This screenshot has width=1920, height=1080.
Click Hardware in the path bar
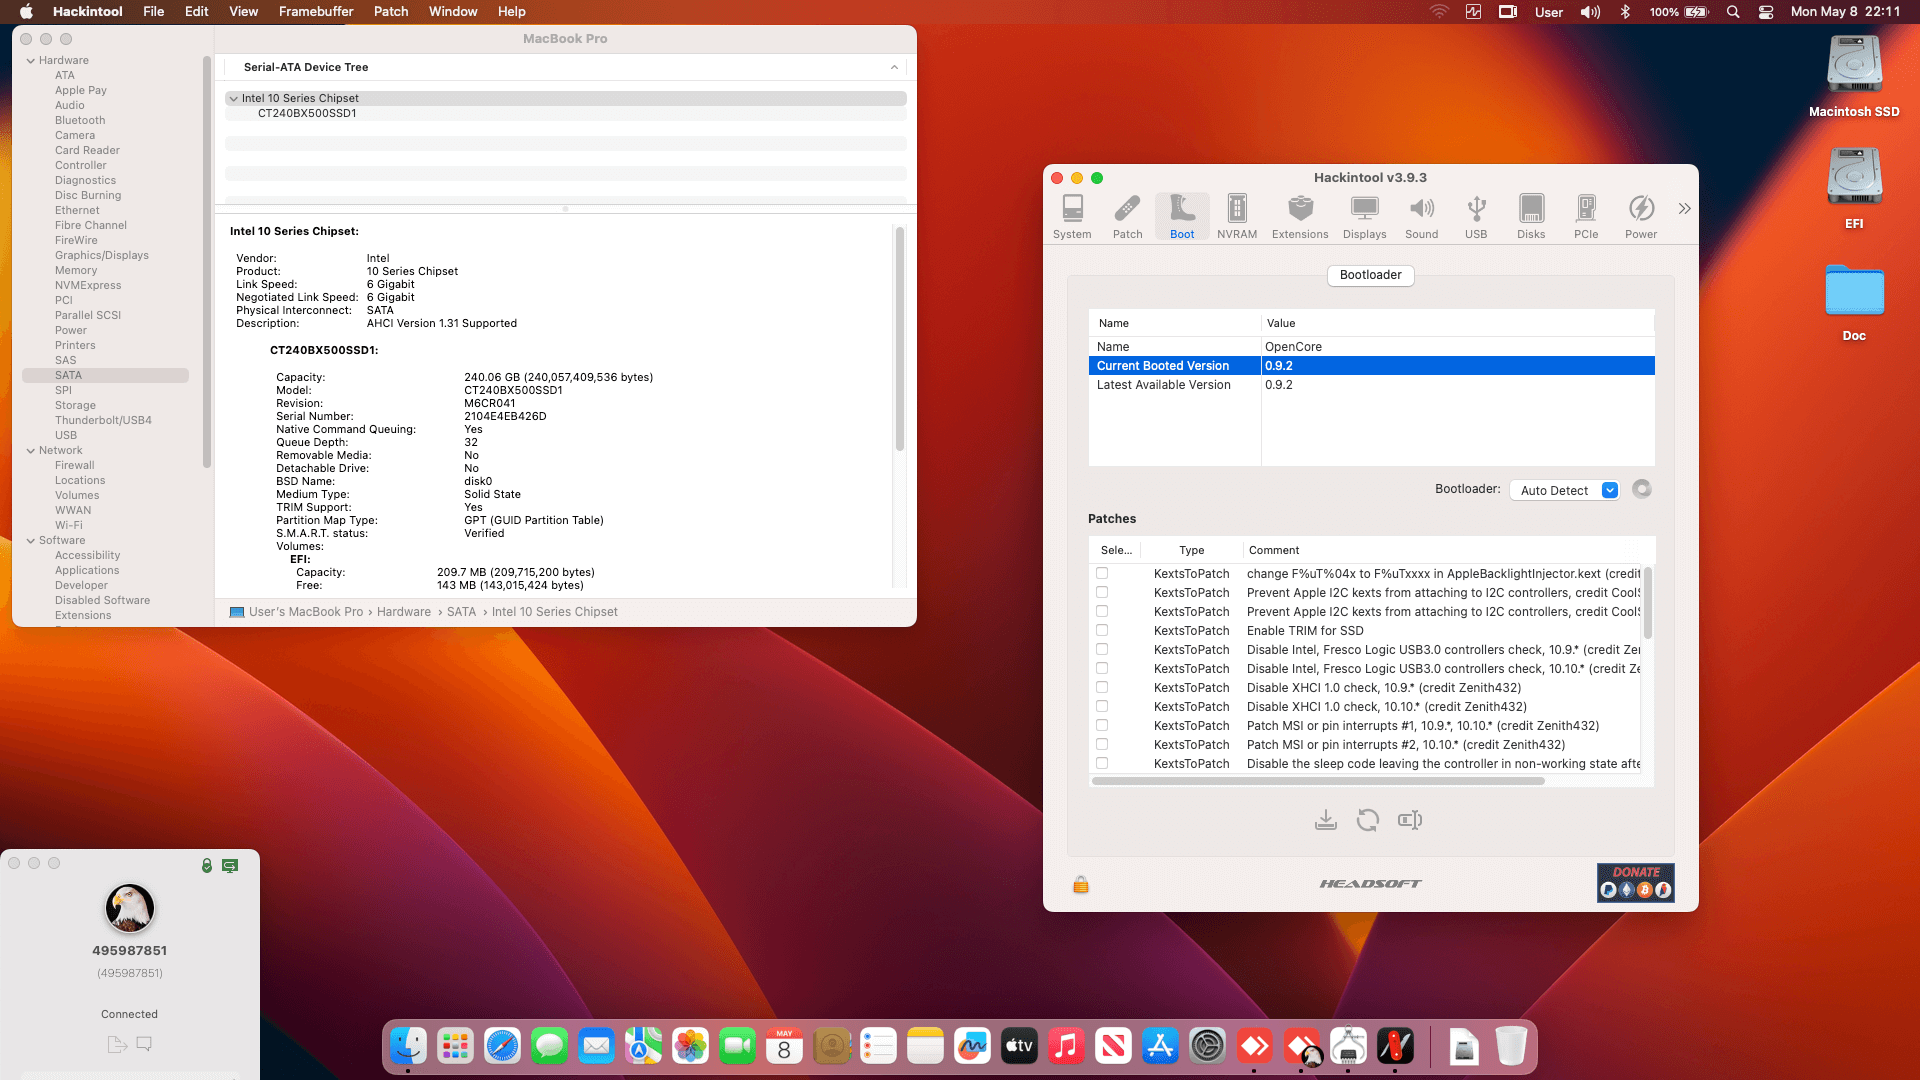(404, 612)
